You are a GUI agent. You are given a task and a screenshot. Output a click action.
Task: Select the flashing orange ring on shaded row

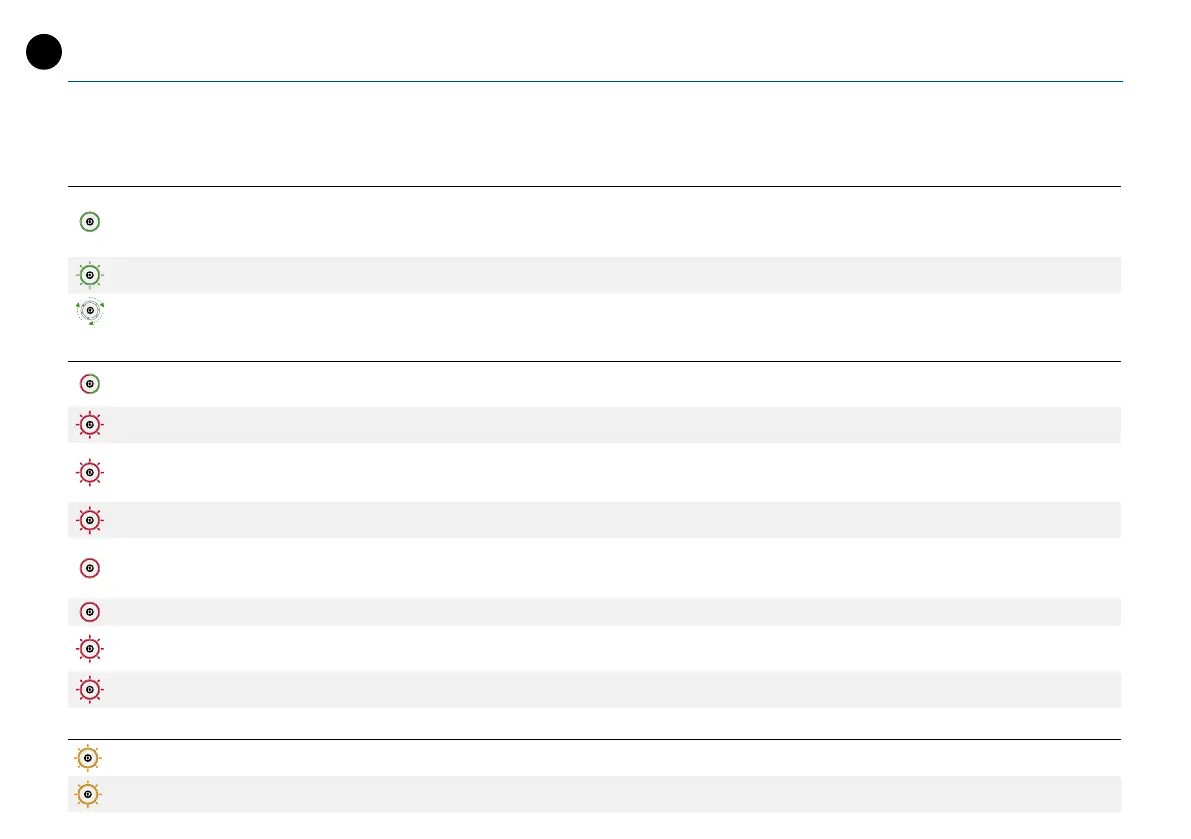pos(88,794)
